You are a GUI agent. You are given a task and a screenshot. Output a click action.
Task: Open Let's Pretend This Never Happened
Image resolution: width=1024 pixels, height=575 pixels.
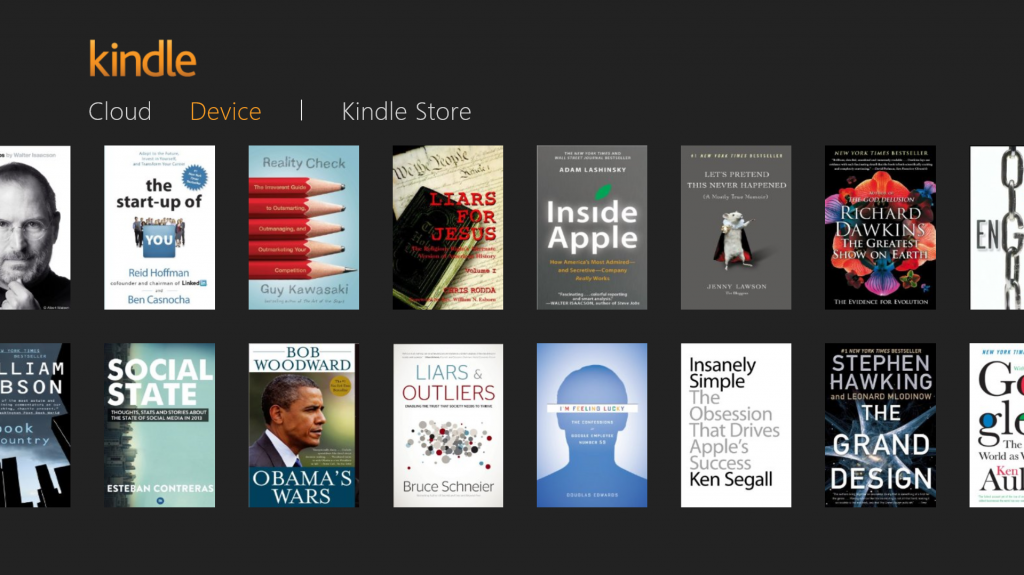click(x=736, y=227)
